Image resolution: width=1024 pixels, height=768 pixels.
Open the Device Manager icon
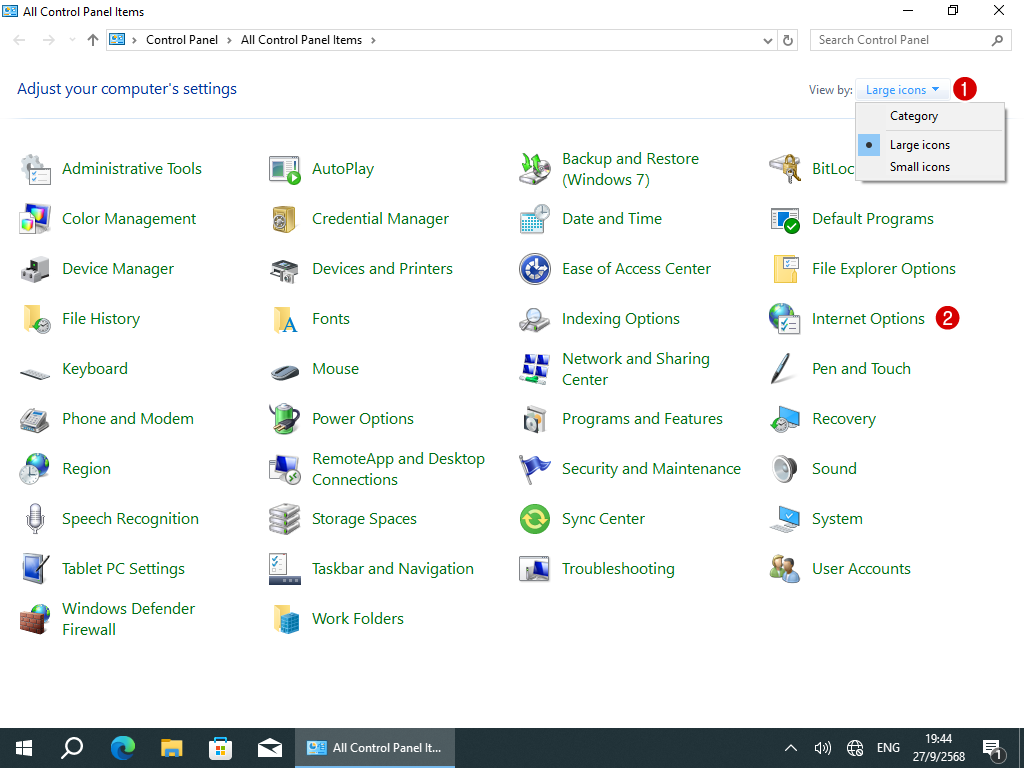(35, 269)
